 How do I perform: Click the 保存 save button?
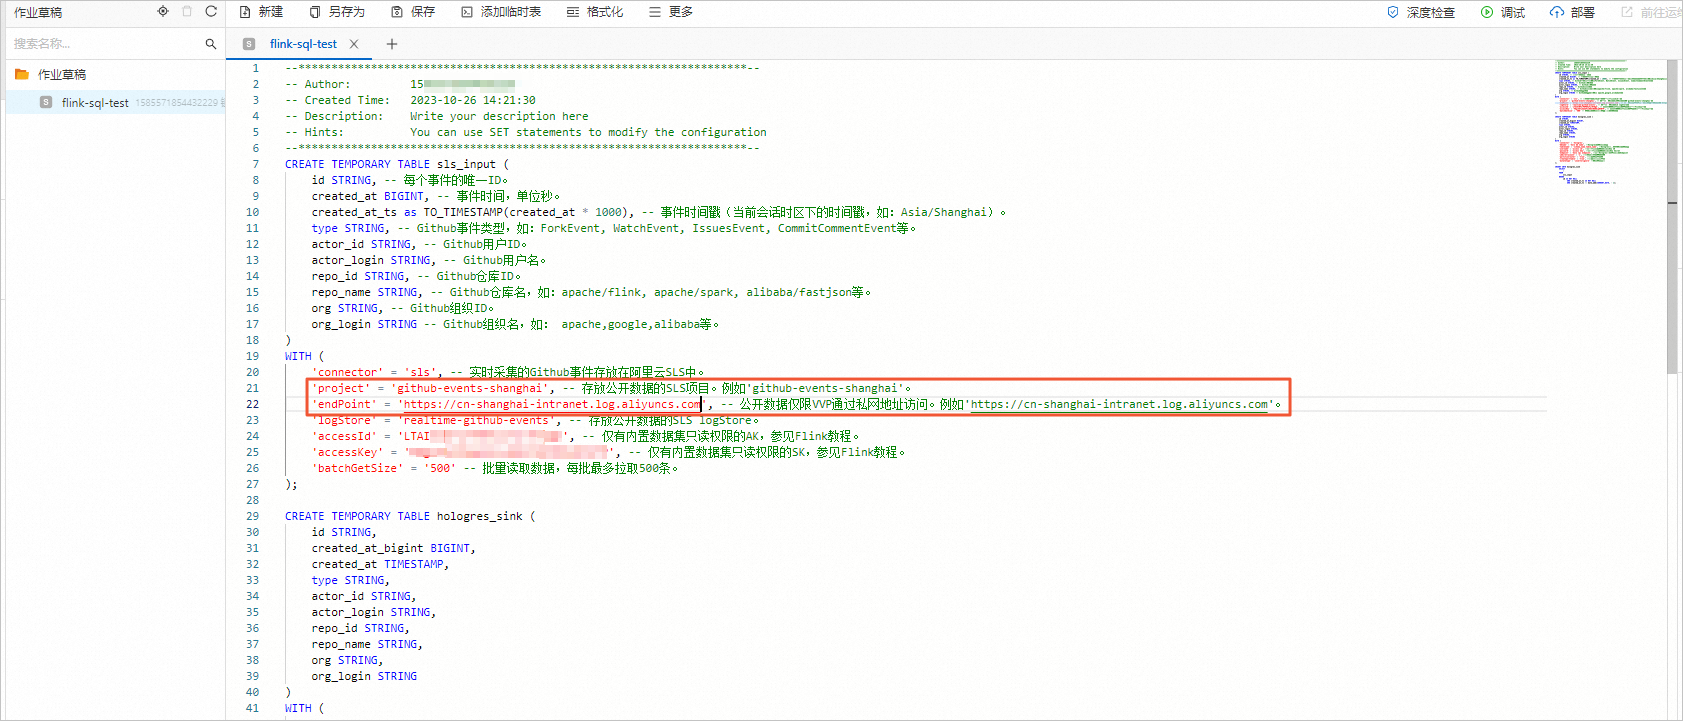coord(413,12)
